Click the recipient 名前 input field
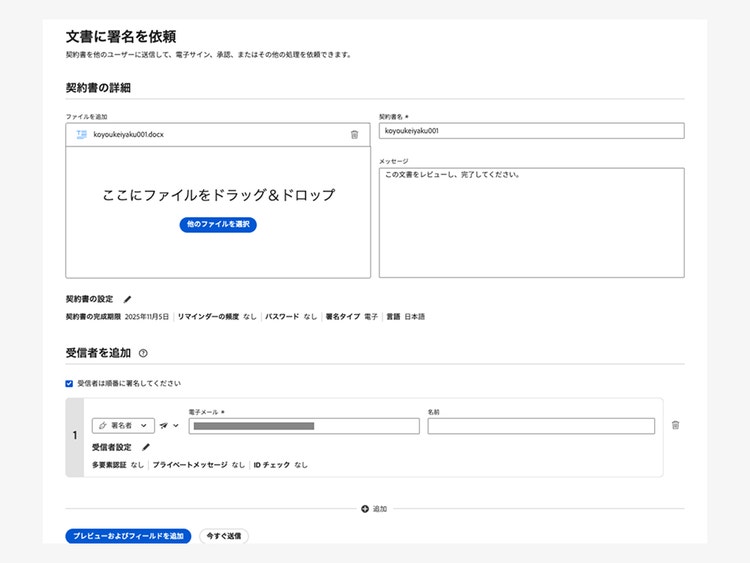Screen dimensions: 750x563 (541, 426)
